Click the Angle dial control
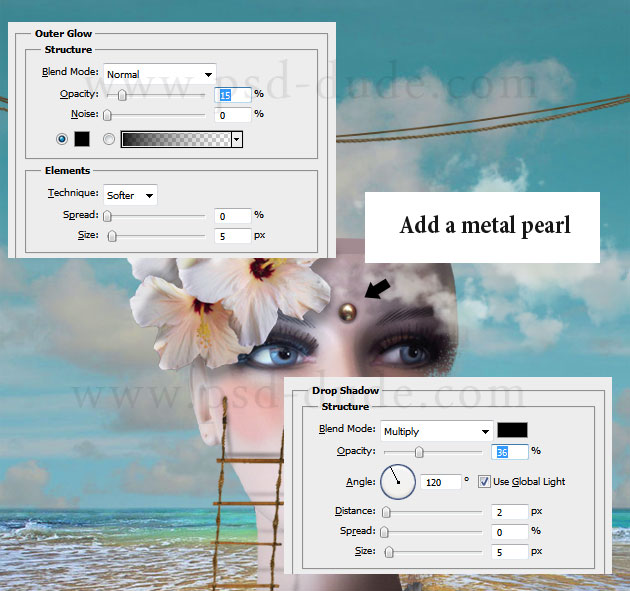 (x=398, y=482)
